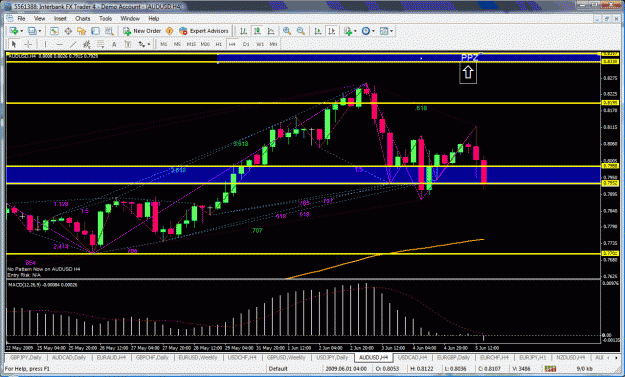Image resolution: width=625 pixels, height=377 pixels.
Task: Switch to Candlesticks chart display
Action: [257, 31]
